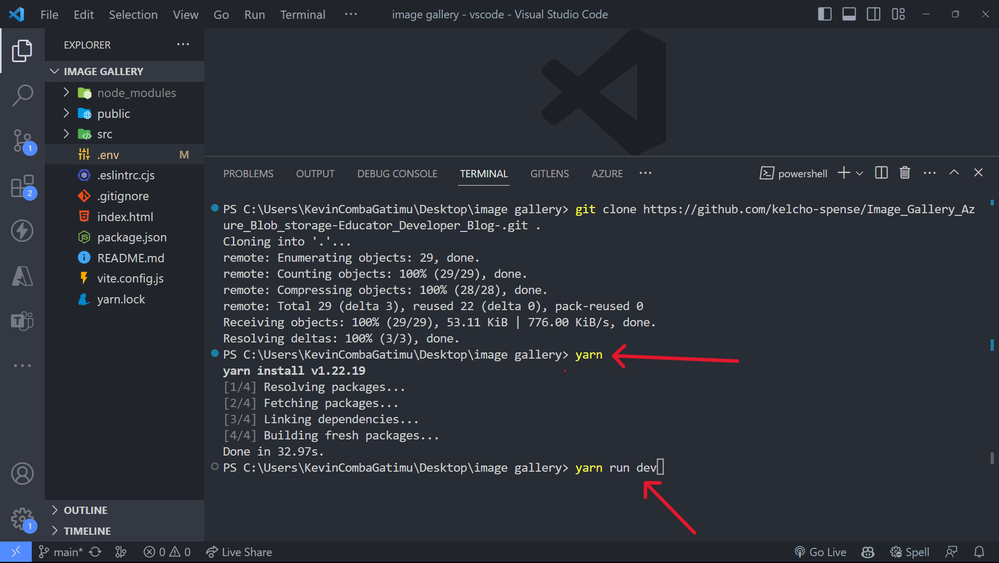Create new terminal plus icon
The image size is (999, 563).
tap(844, 173)
